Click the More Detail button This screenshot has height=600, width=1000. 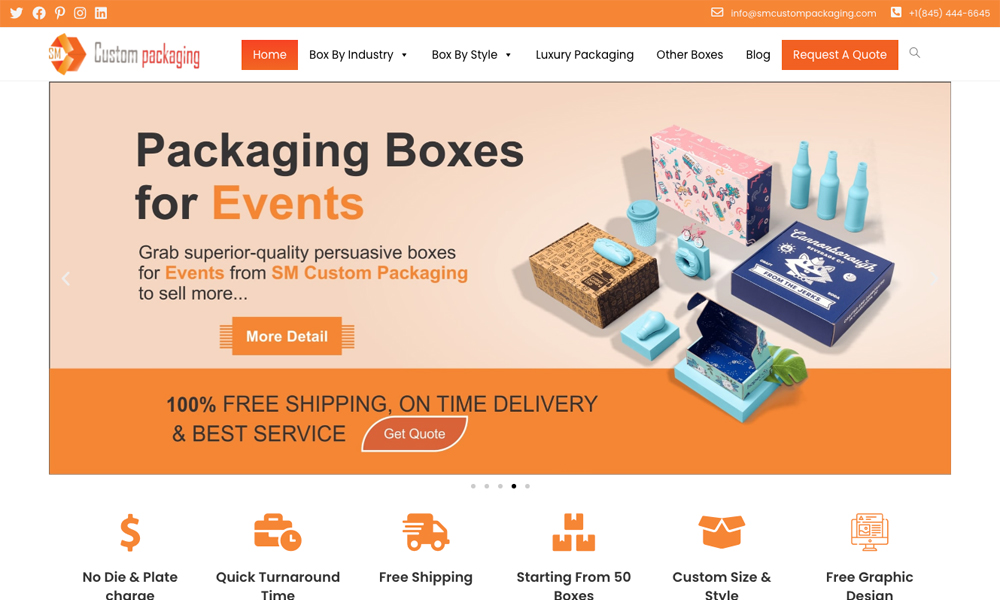[x=287, y=336]
